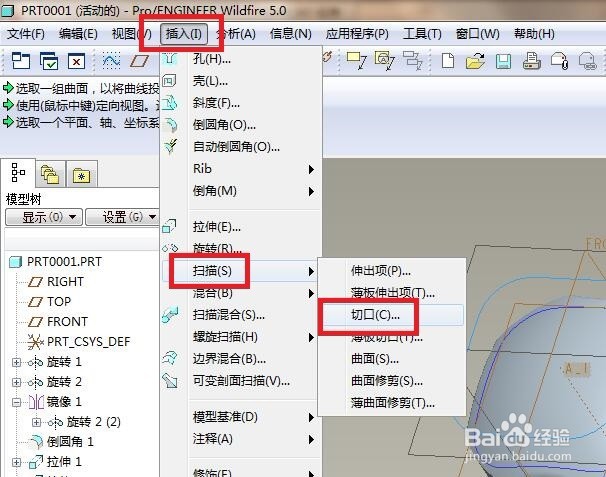This screenshot has height=477, width=606.
Task: Open the 倒角(M) submenu
Action: (x=241, y=191)
